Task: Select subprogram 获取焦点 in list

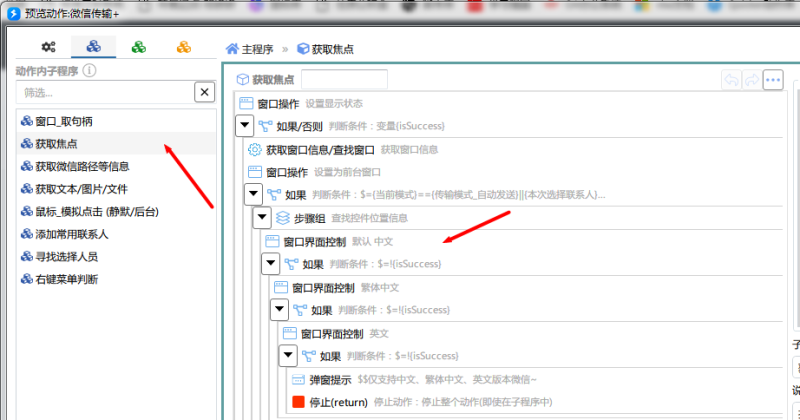Action: pyautogui.click(x=116, y=144)
